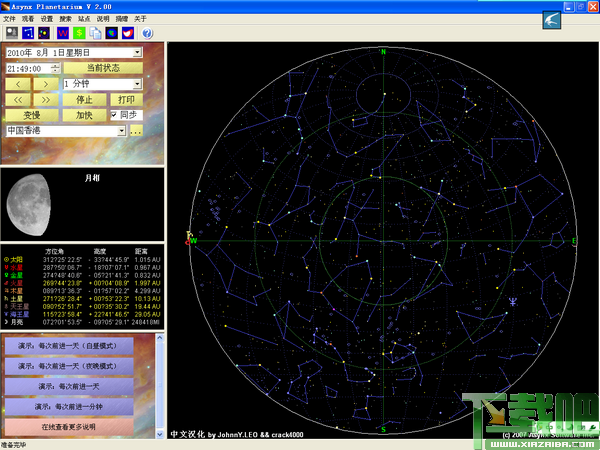Viewport: 600px width, 450px height.
Task: Select the 水星 row in planet table
Action: pos(82,267)
